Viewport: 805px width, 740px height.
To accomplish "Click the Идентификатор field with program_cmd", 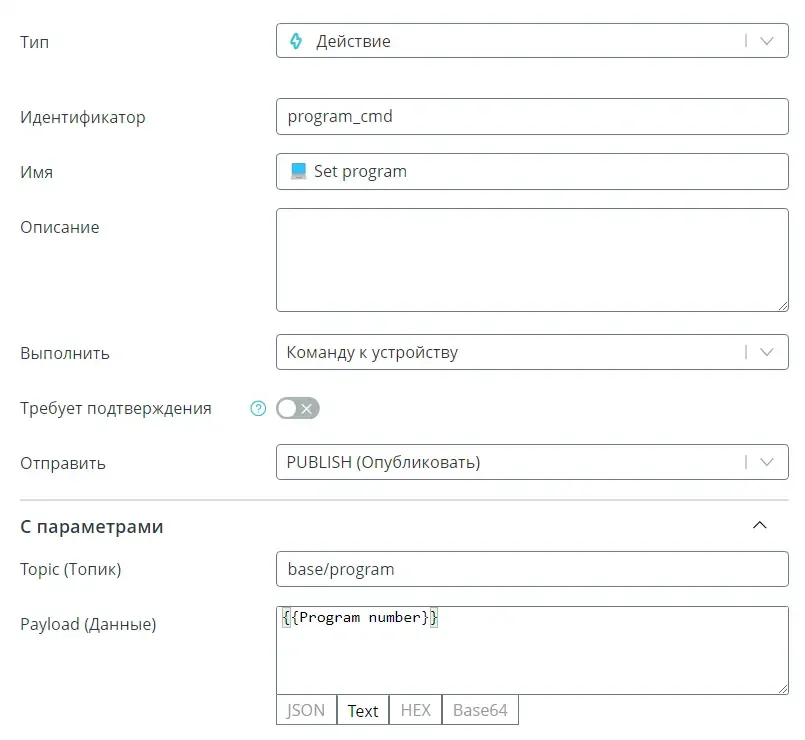I will 532,116.
